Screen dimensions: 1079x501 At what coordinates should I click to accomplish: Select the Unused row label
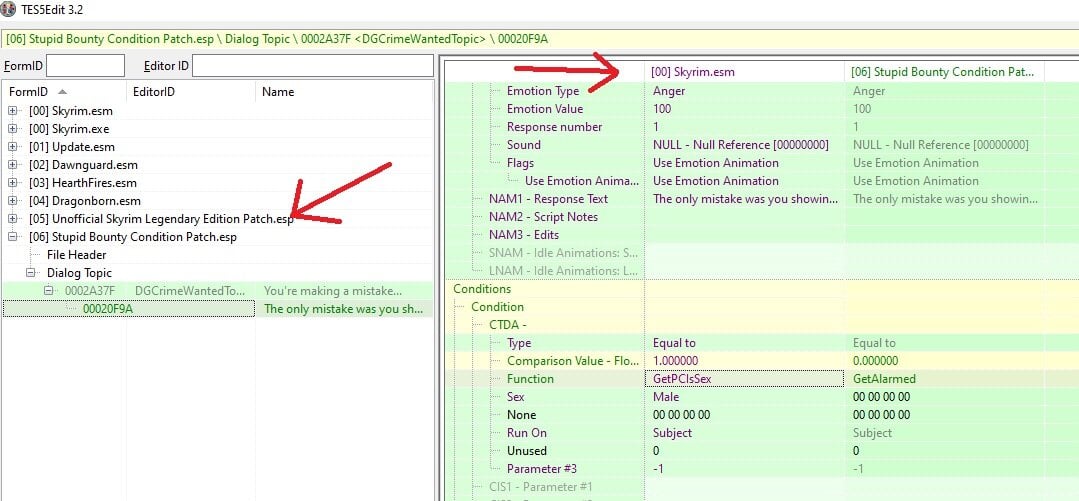[526, 451]
